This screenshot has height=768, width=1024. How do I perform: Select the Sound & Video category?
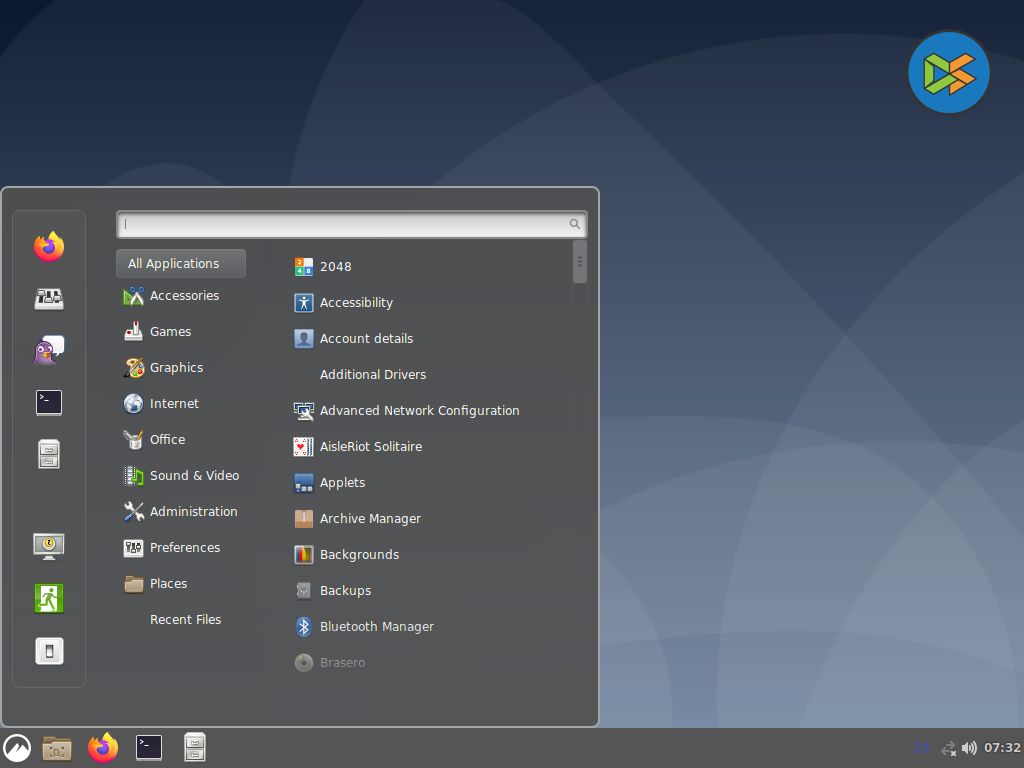[x=194, y=476]
